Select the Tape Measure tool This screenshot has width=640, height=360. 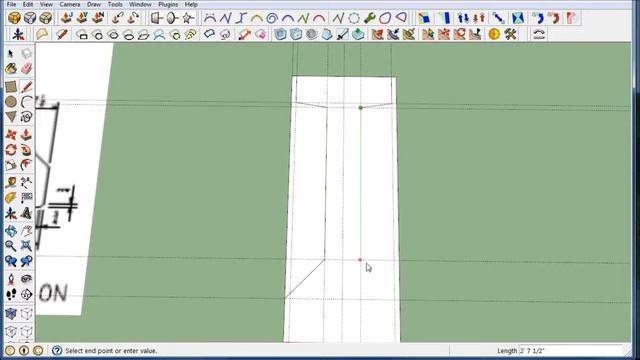tap(11, 182)
